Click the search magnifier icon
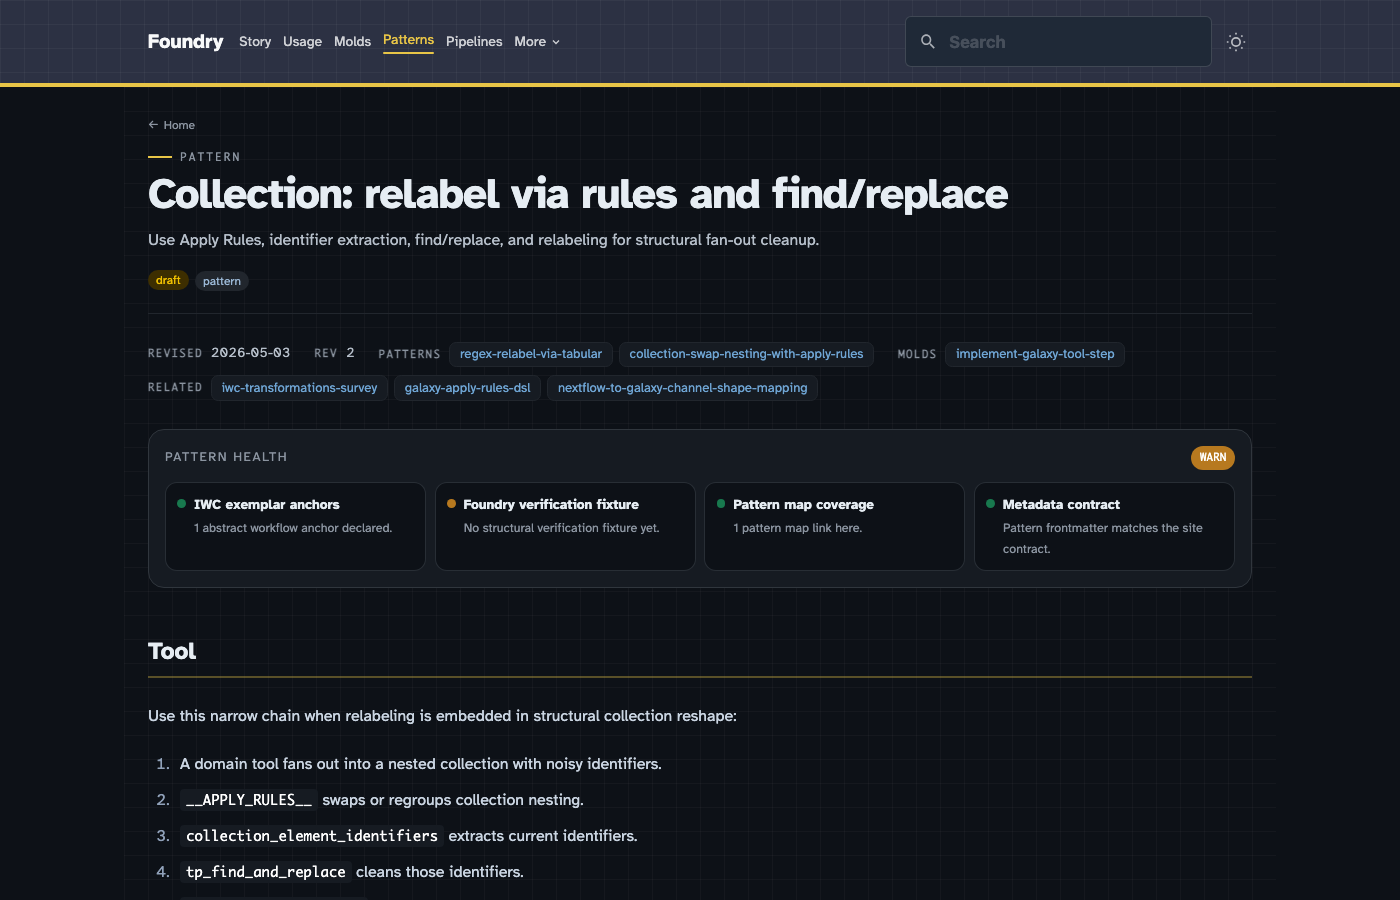Screen dimensions: 1400x900 (x=928, y=41)
